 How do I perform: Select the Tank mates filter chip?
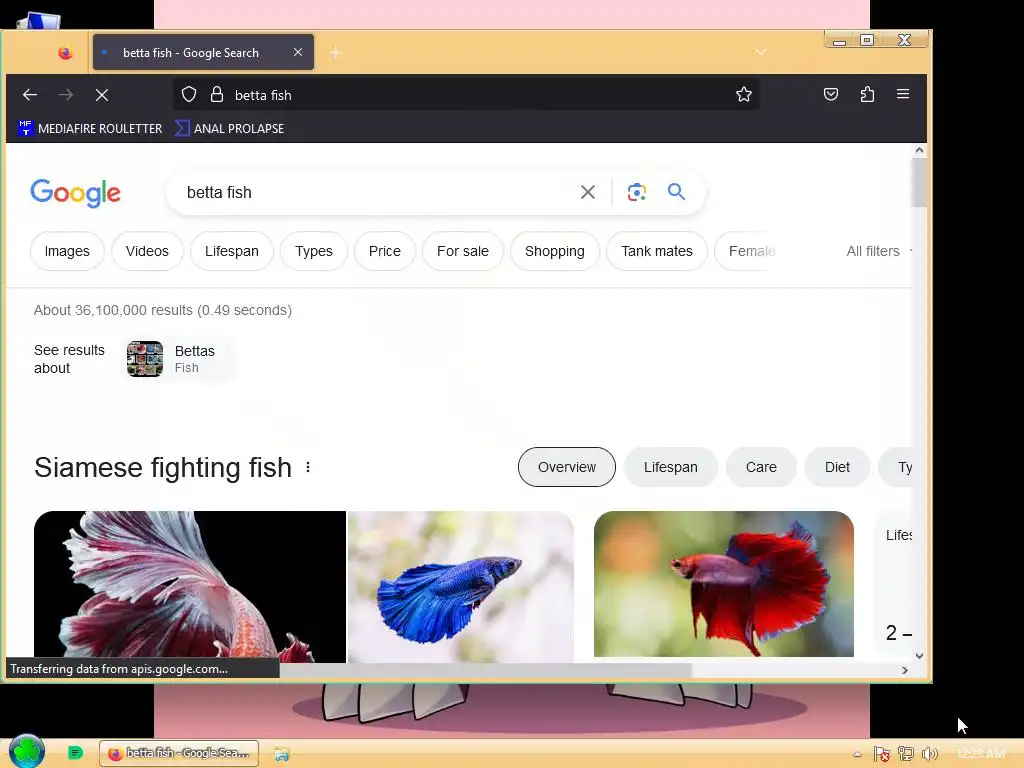[x=656, y=251]
